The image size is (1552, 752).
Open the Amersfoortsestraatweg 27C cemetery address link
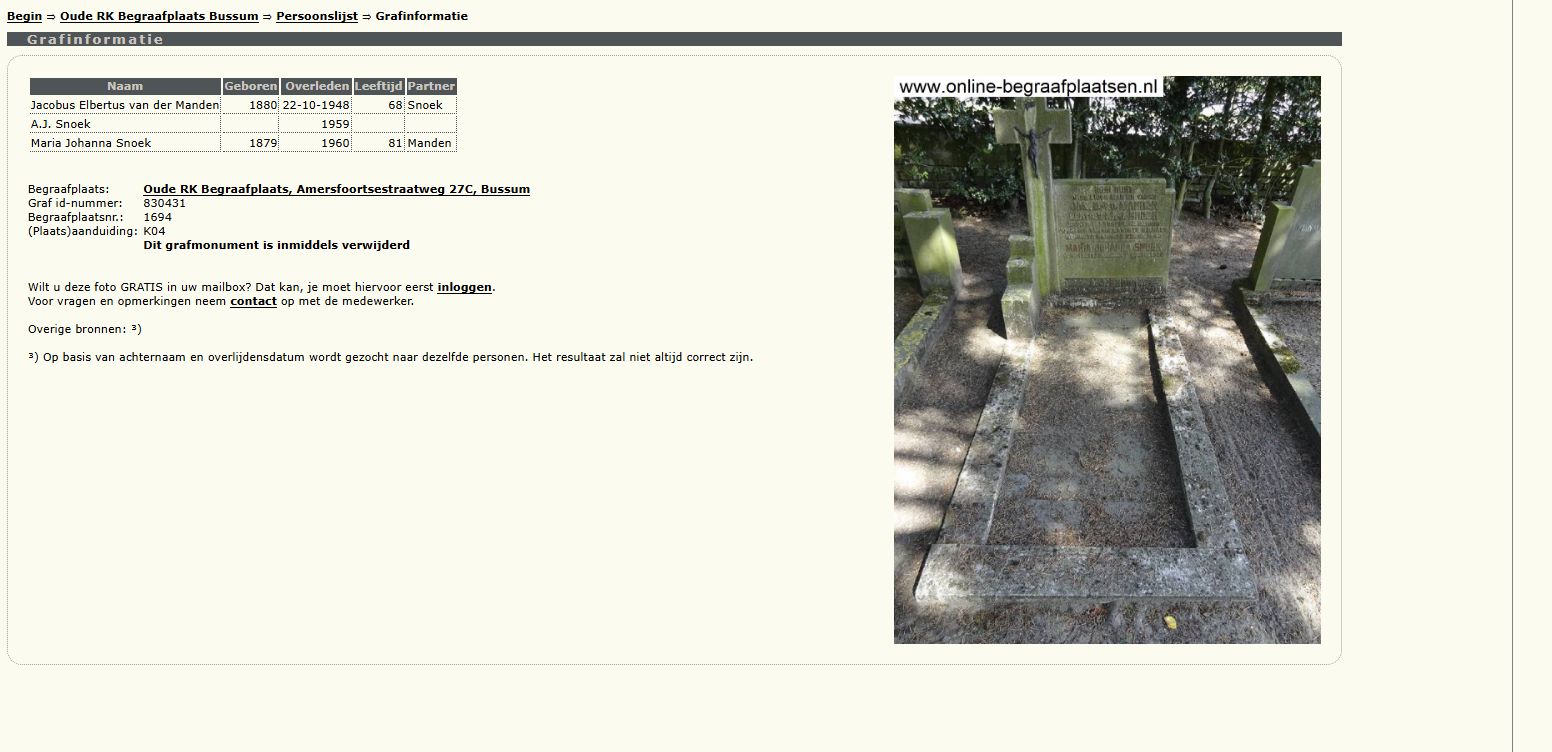click(336, 189)
